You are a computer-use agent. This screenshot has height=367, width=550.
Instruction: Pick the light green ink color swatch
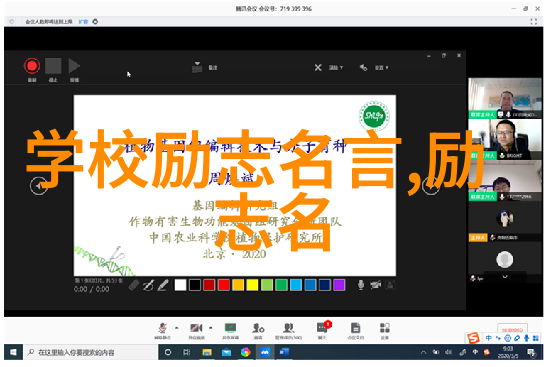pyautogui.click(x=267, y=285)
